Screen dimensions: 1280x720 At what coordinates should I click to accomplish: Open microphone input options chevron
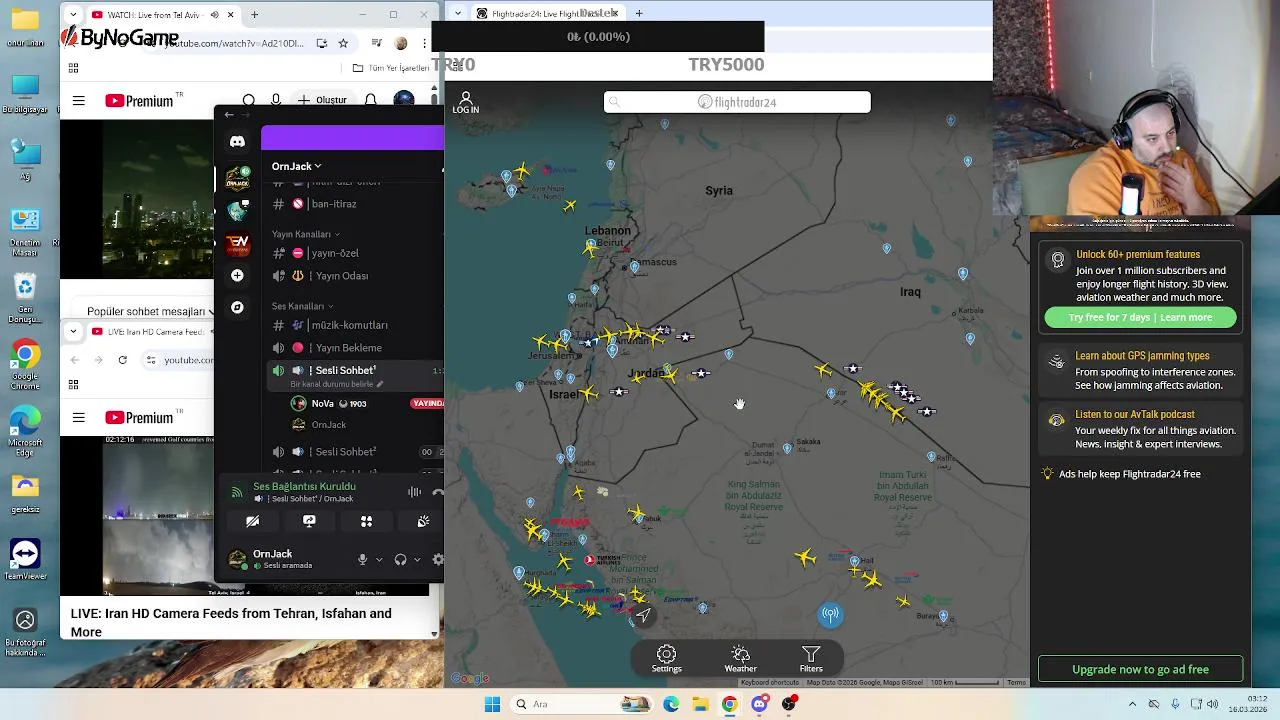point(378,560)
